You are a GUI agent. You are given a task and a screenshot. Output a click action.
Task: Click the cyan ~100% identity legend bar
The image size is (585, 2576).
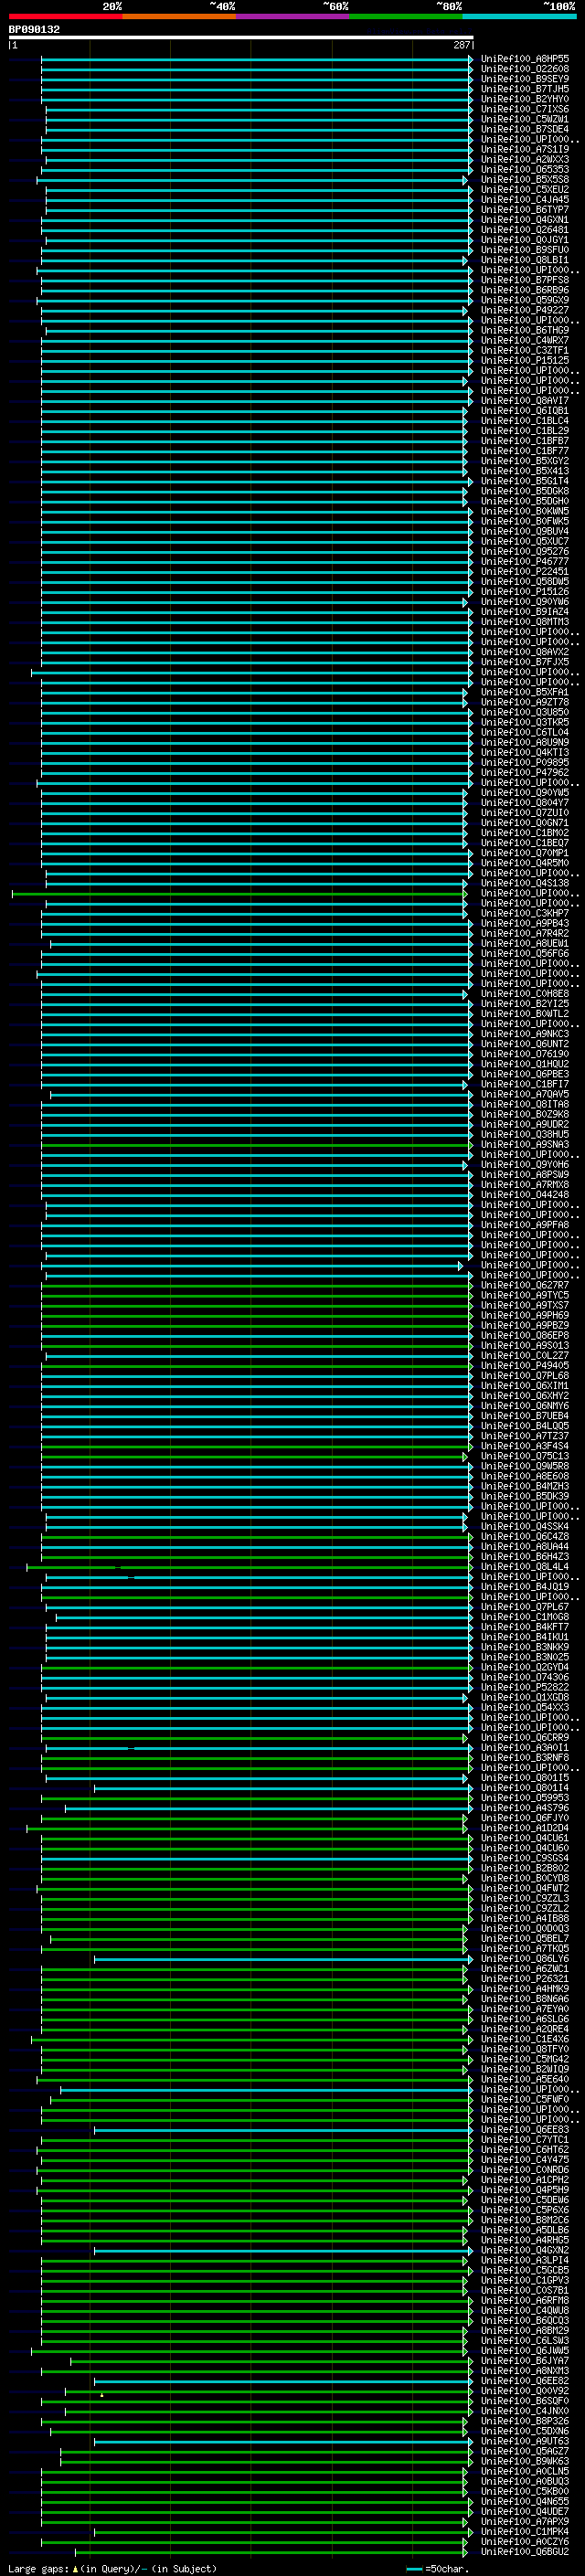pyautogui.click(x=519, y=17)
